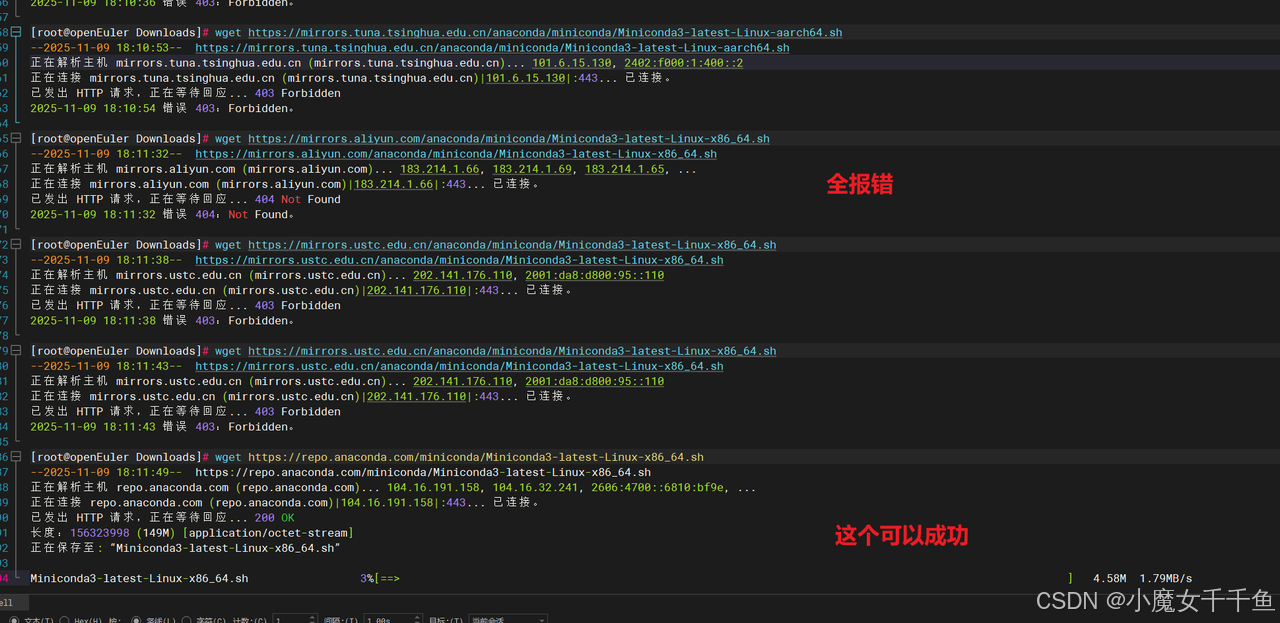
Task: Click the --2025-11-09 18:11:49-- timestamp
Action: tap(106, 472)
